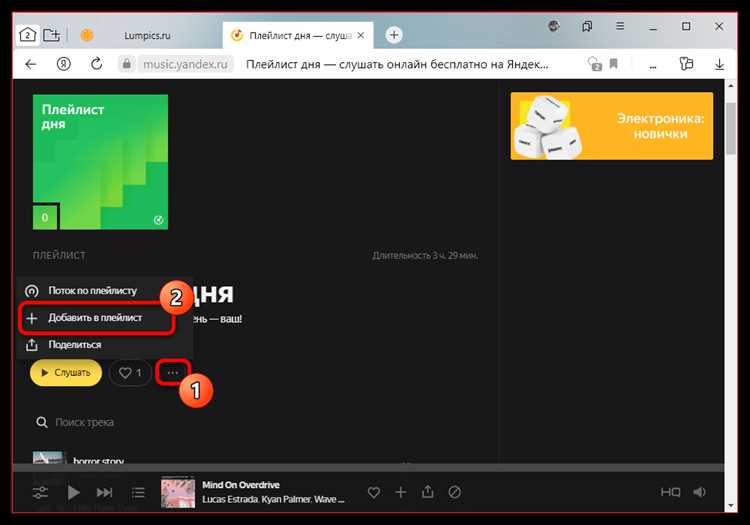Screen dimensions: 750x525
Task: Start playback with player play button
Action: pyautogui.click(x=73, y=492)
